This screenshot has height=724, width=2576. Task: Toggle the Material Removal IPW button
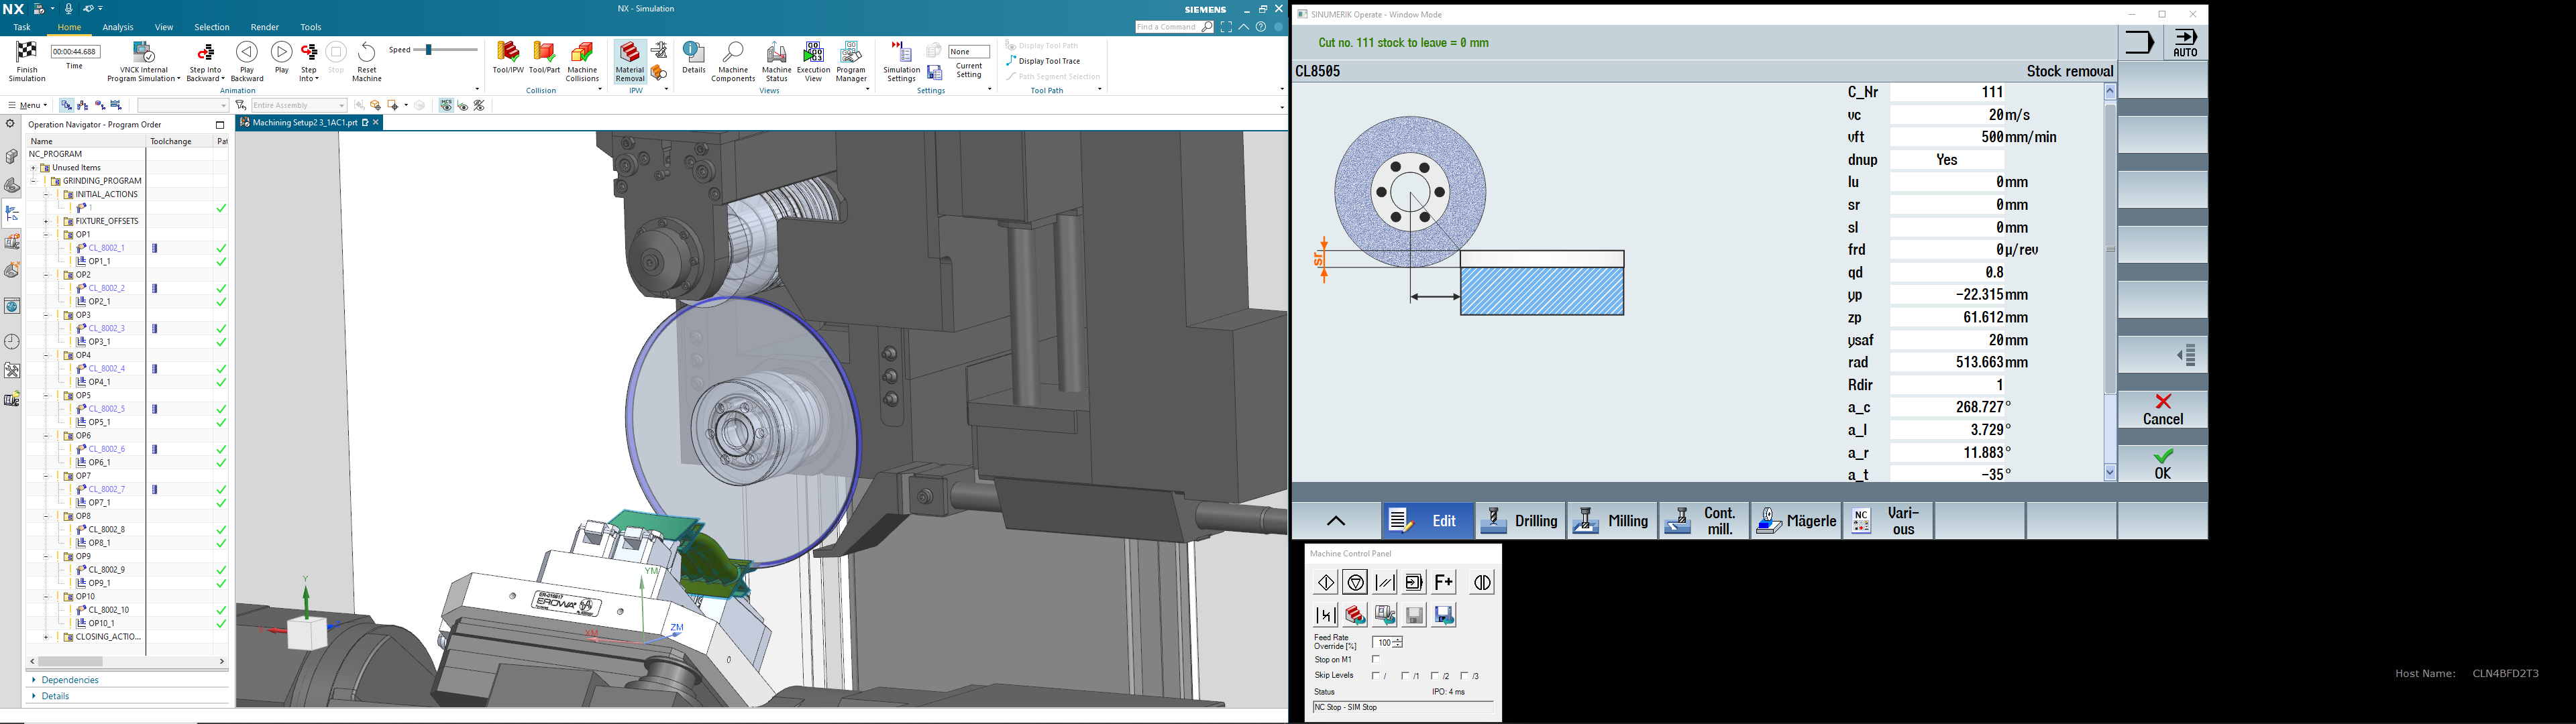point(630,61)
